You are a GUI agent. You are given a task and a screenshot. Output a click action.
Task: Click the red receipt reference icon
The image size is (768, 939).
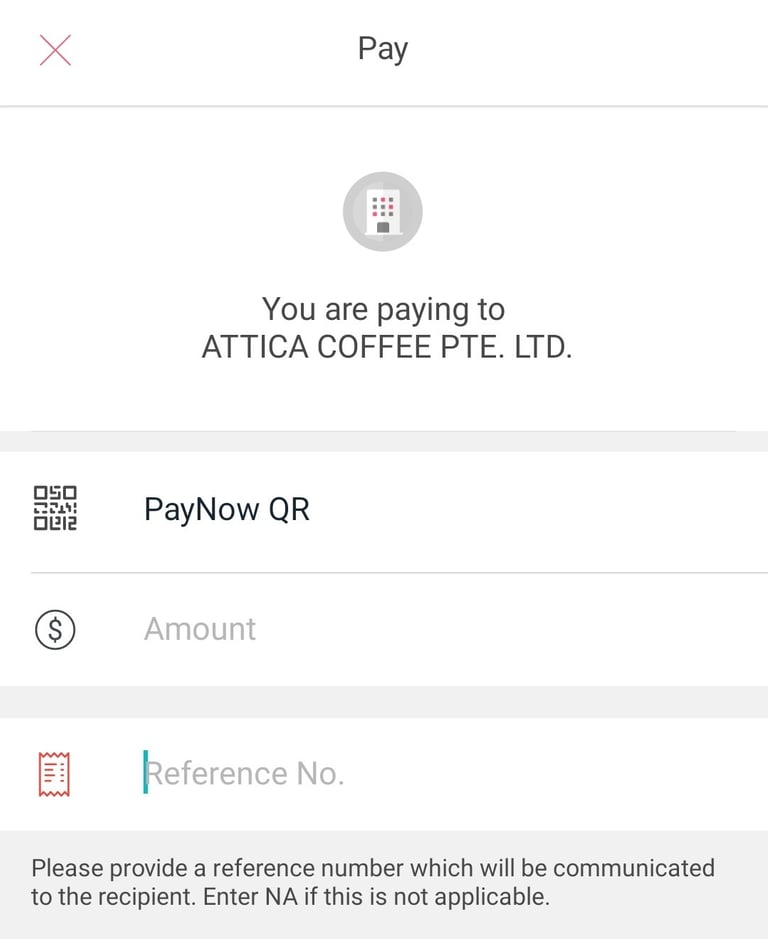pos(55,774)
